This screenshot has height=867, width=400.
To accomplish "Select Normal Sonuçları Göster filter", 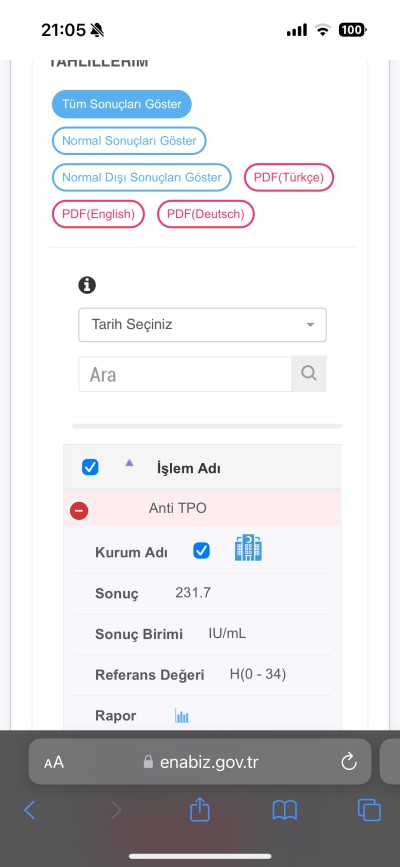I will pos(129,140).
